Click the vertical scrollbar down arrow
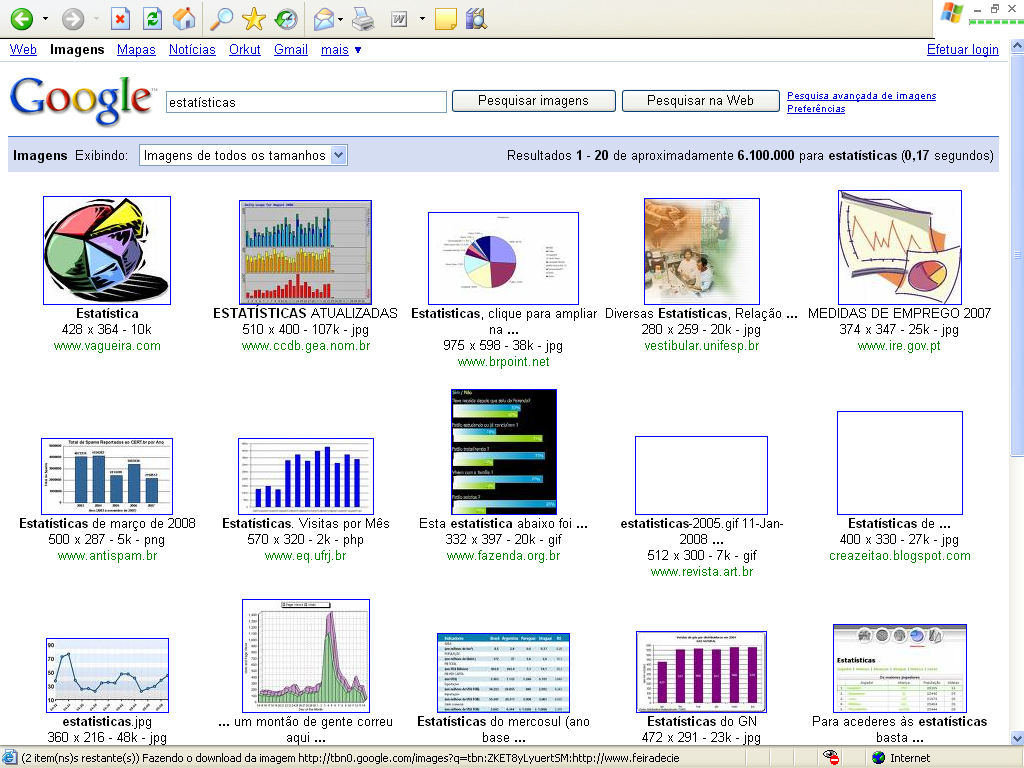 (1016, 737)
